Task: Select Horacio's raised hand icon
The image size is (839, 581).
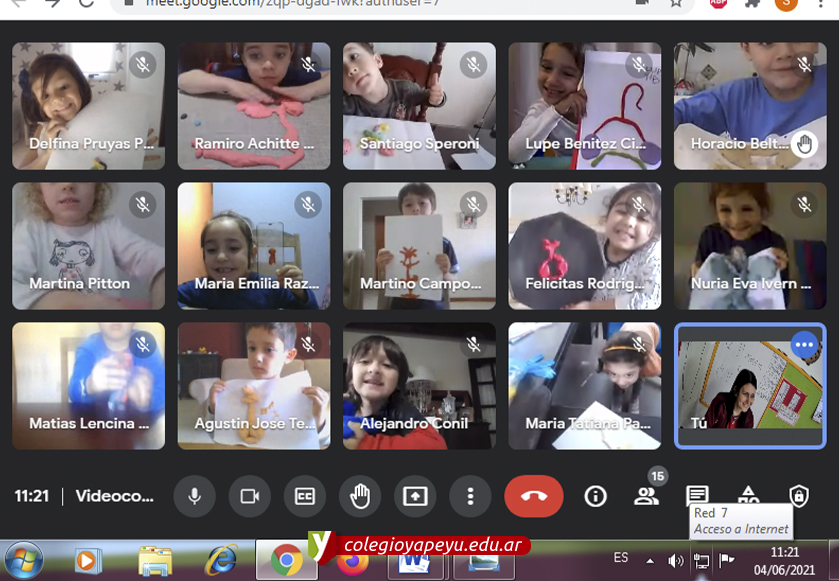Action: (x=804, y=144)
